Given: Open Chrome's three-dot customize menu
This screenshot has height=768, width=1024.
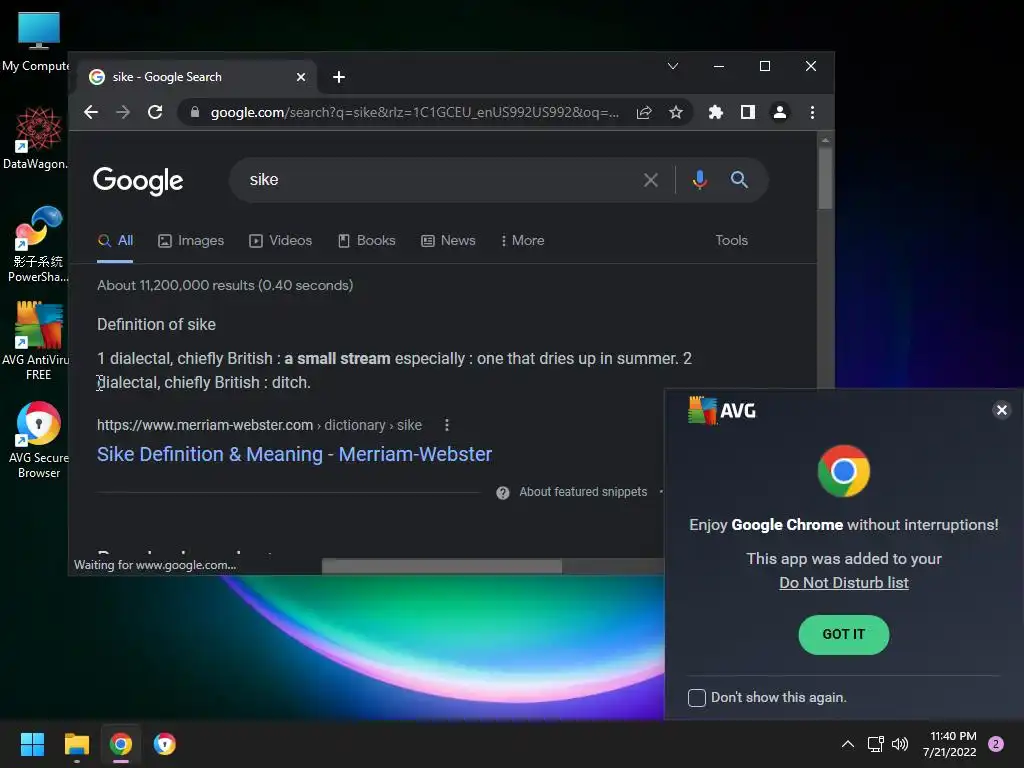Looking at the screenshot, I should coord(812,112).
